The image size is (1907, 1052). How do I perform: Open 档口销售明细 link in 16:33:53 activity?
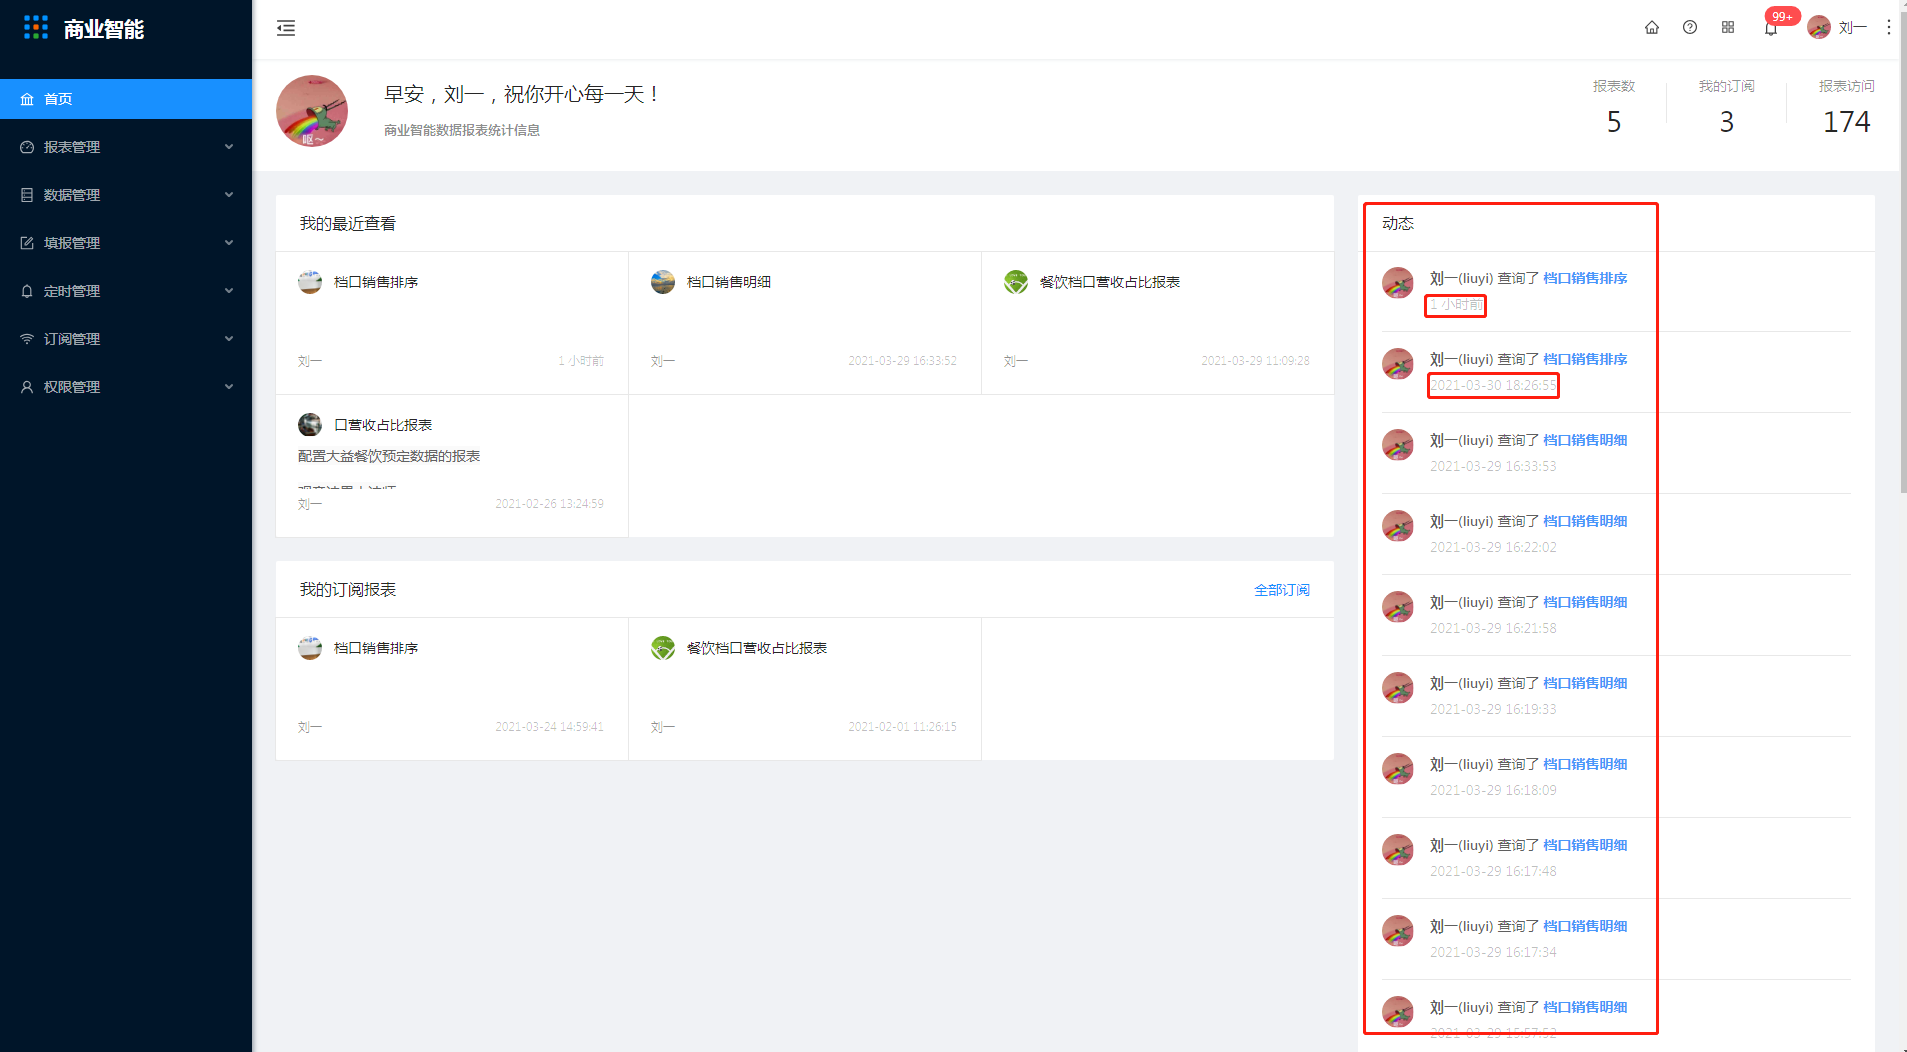pos(1585,440)
